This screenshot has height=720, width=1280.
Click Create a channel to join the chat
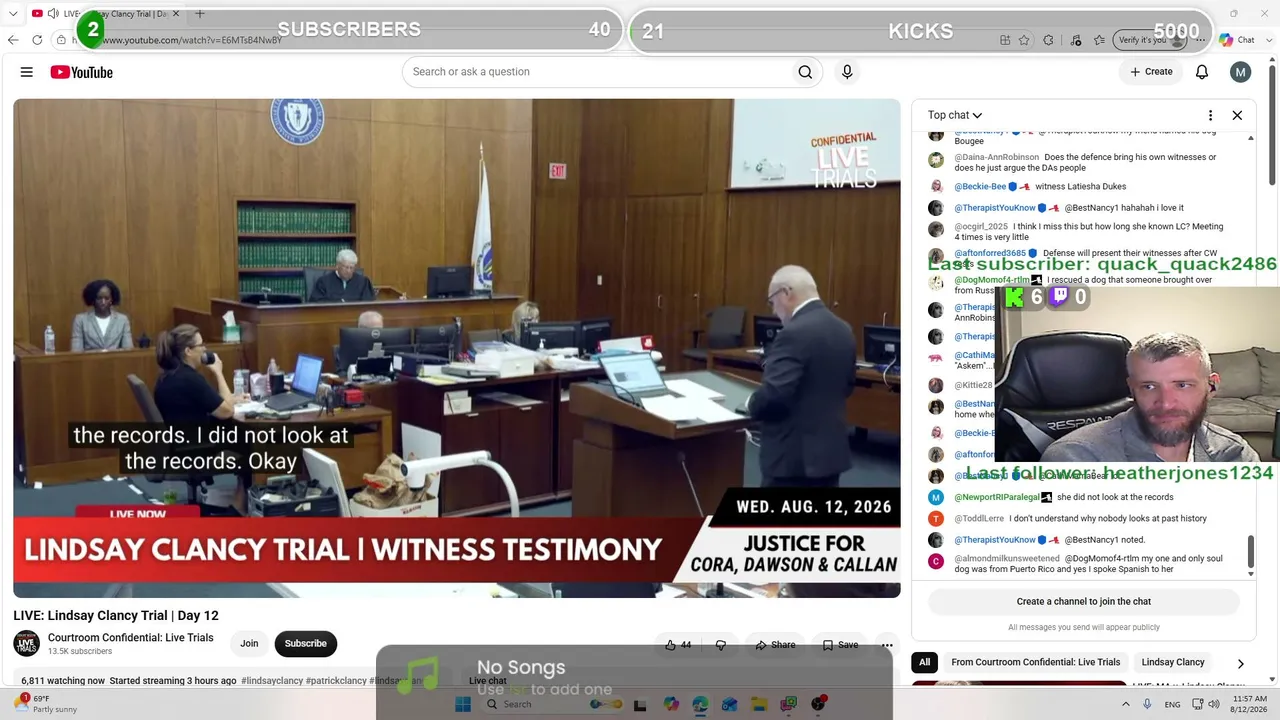[x=1084, y=601]
